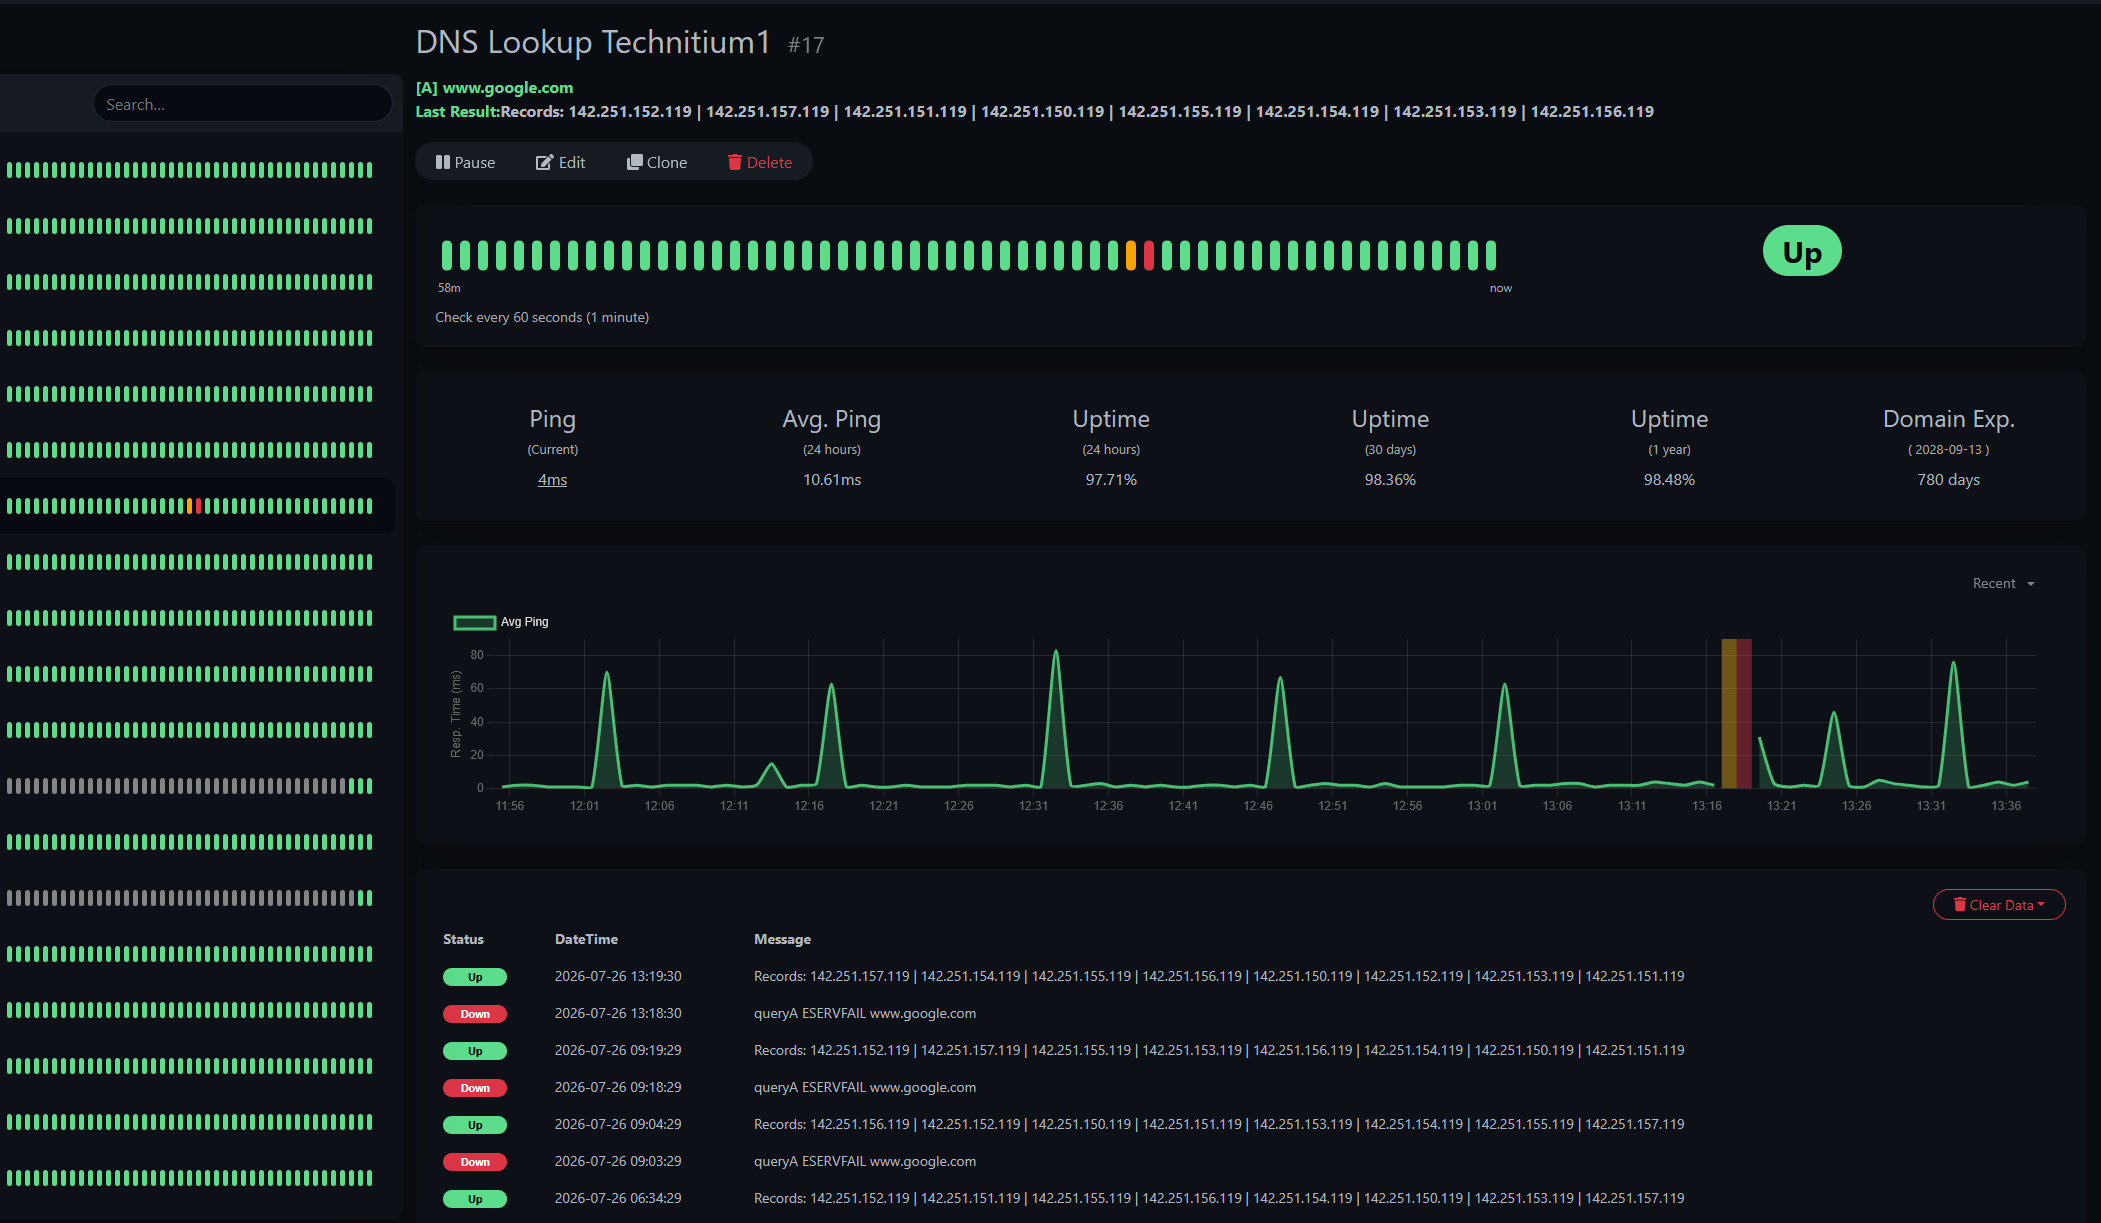The height and width of the screenshot is (1223, 2101).
Task: Click the 'DNS Lookup Technitium1' title
Action: (x=593, y=42)
